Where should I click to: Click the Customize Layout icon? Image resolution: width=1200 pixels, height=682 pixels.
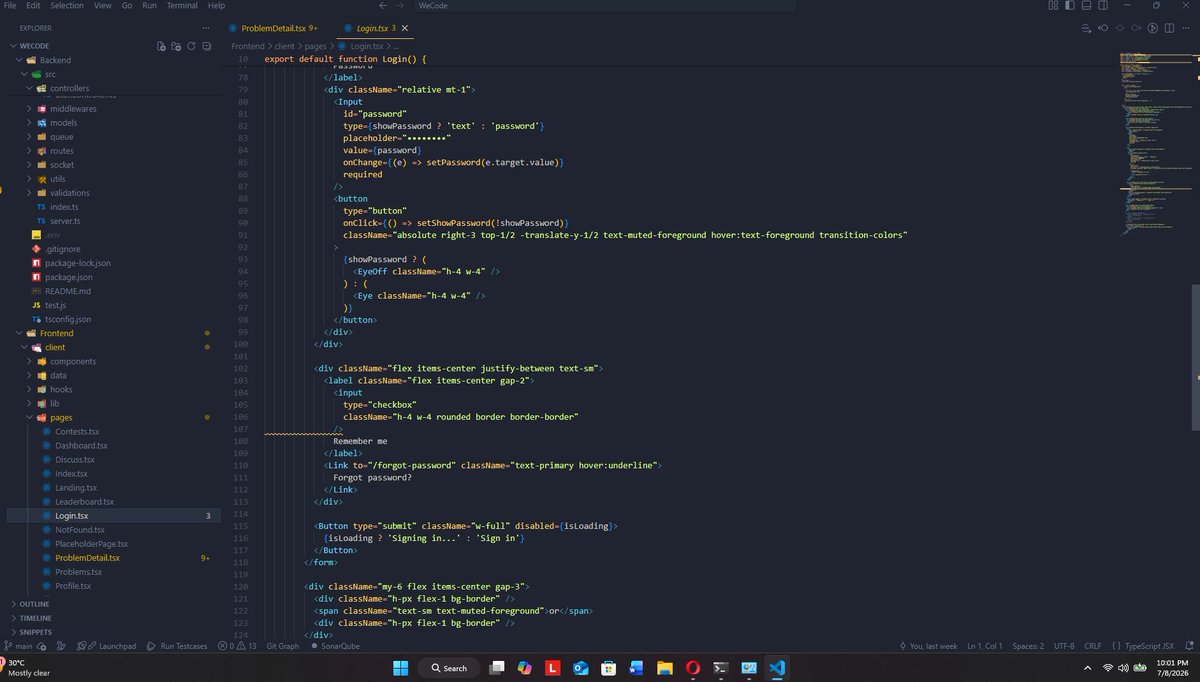(1053, 6)
